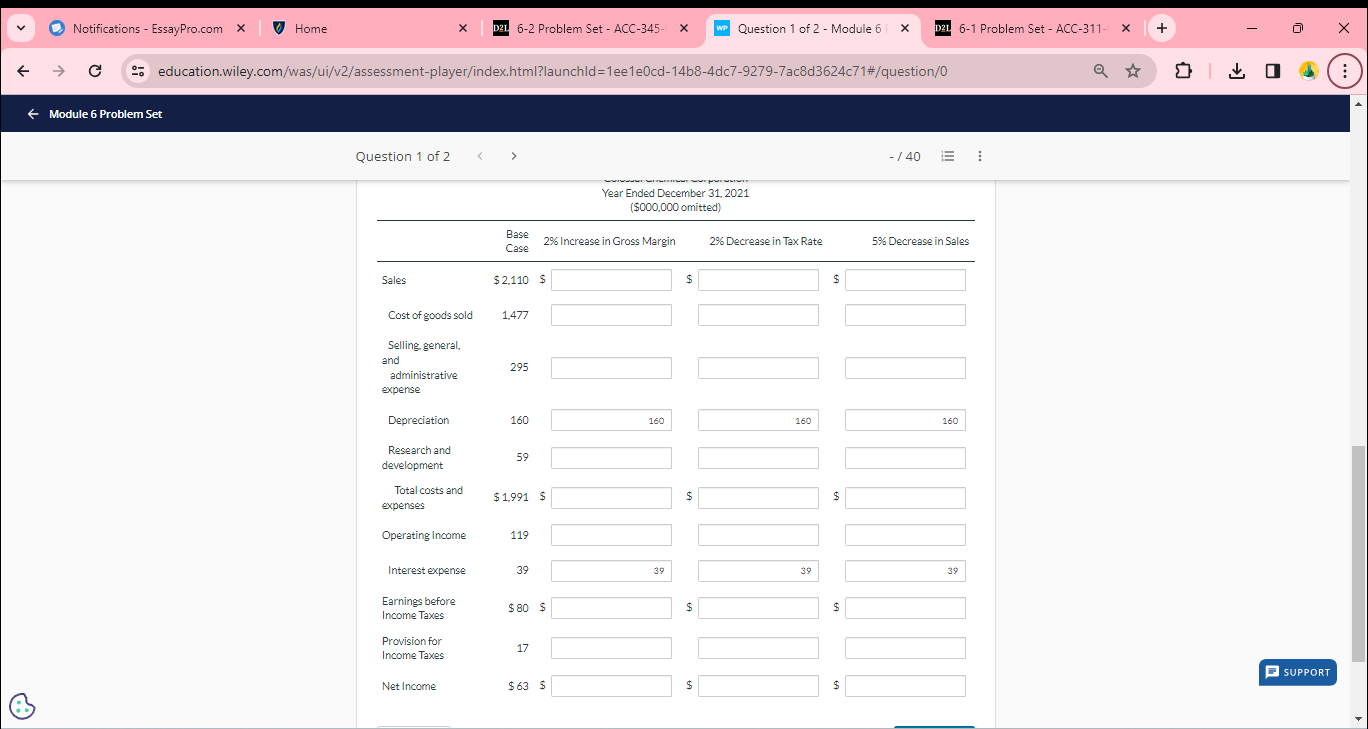This screenshot has height=729, width=1368.
Task: Click Cost of goods sold field for Tax Rate column
Action: pos(758,315)
